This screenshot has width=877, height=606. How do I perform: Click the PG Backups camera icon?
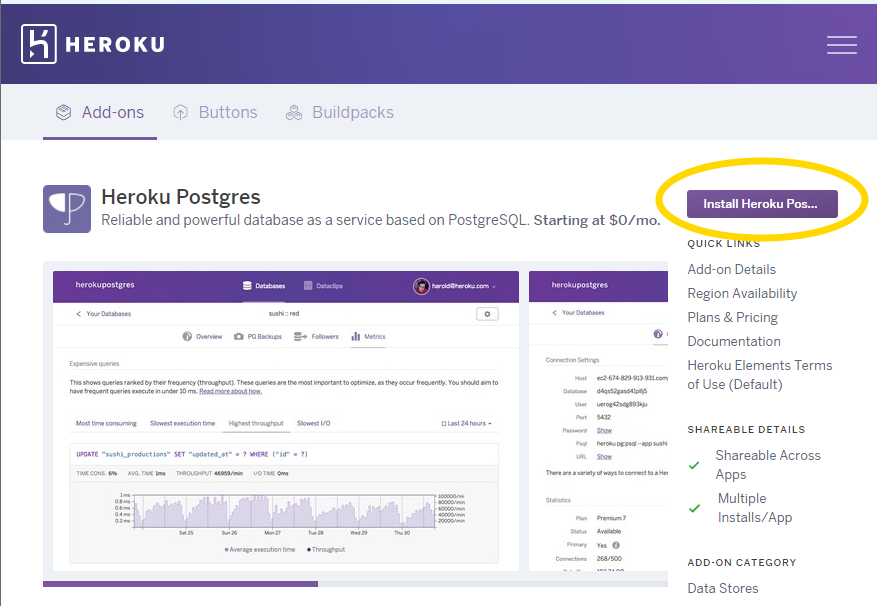237,336
